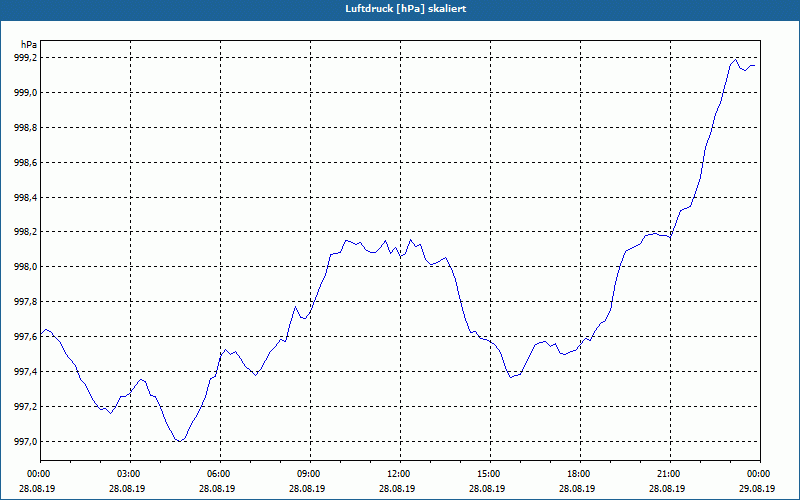
Task: Click the pressure curve peak near 23:10
Action: click(735, 60)
